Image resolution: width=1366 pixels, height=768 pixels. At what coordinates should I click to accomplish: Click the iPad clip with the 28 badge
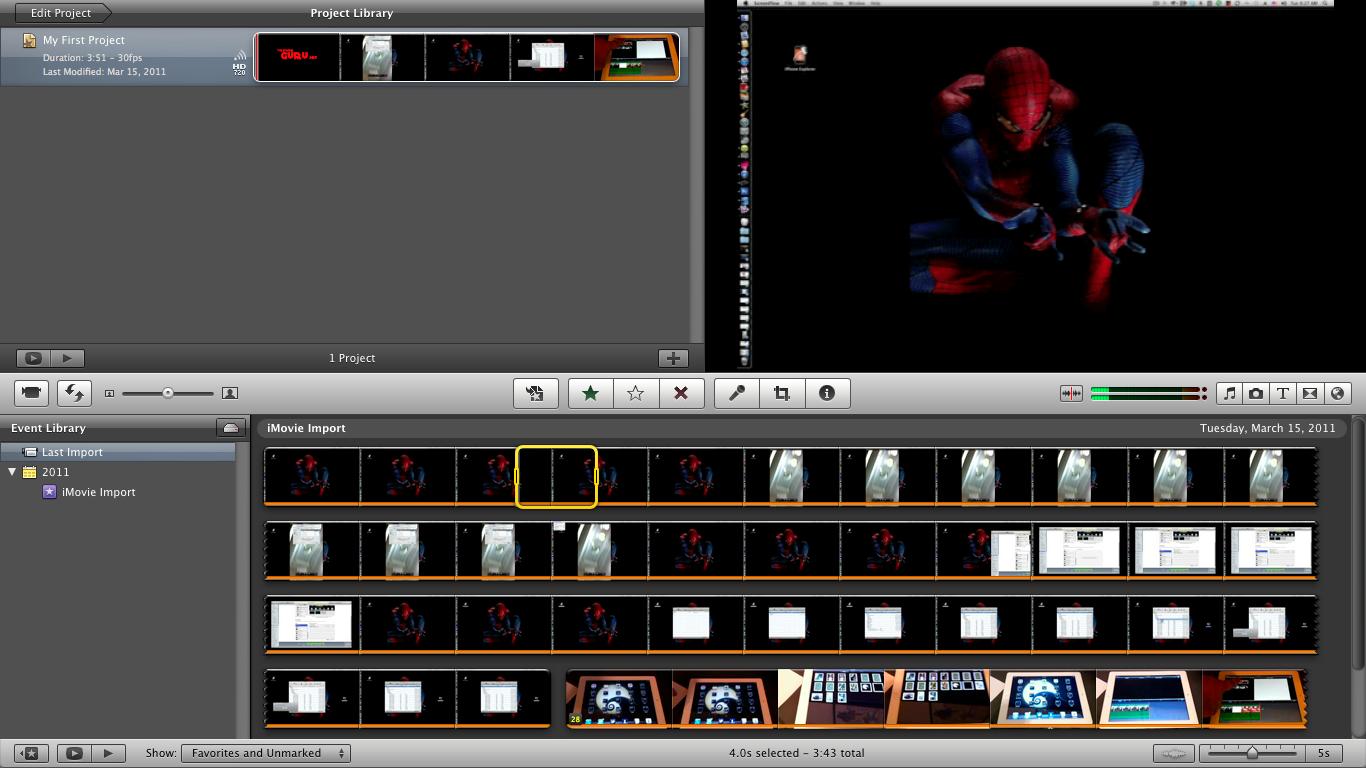[x=619, y=698]
